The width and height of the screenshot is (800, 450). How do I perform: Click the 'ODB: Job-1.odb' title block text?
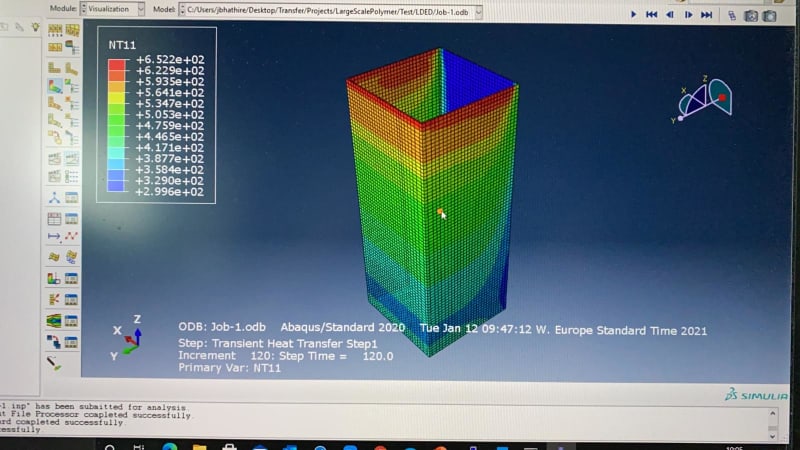222,327
